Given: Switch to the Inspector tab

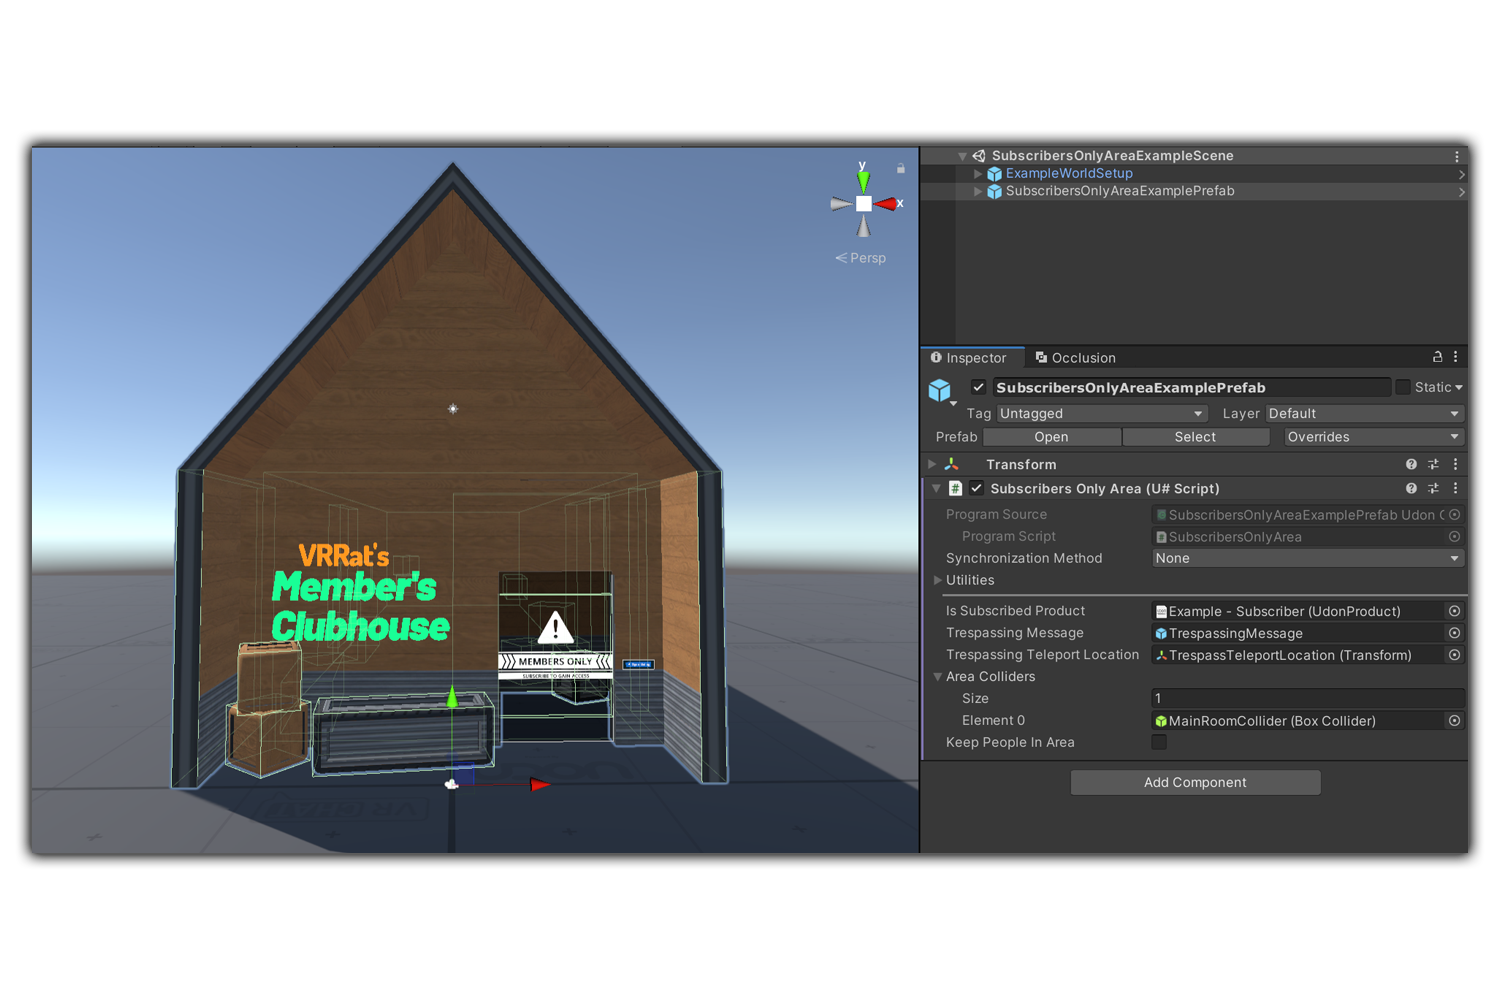Looking at the screenshot, I should pyautogui.click(x=969, y=358).
